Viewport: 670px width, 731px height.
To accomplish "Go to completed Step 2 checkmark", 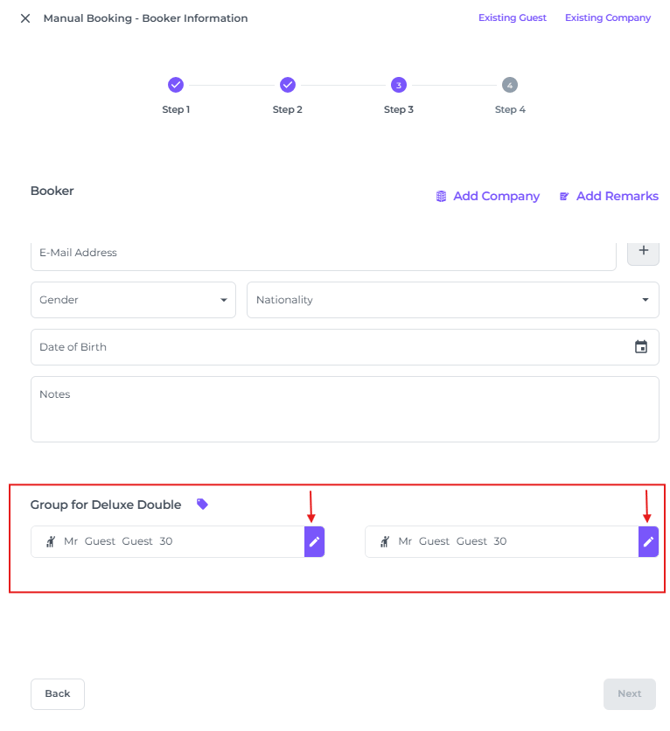I will [x=287, y=85].
